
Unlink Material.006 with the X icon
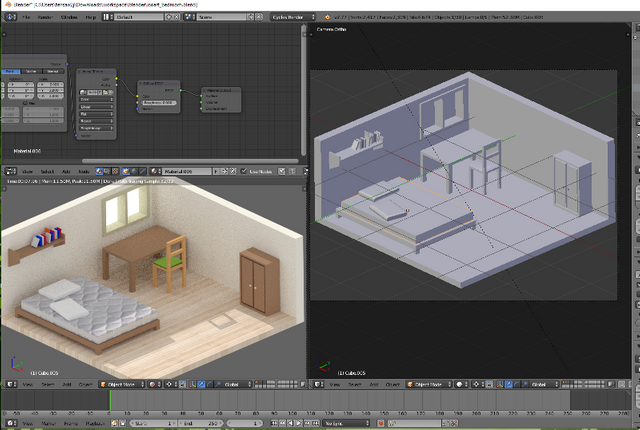click(x=233, y=171)
